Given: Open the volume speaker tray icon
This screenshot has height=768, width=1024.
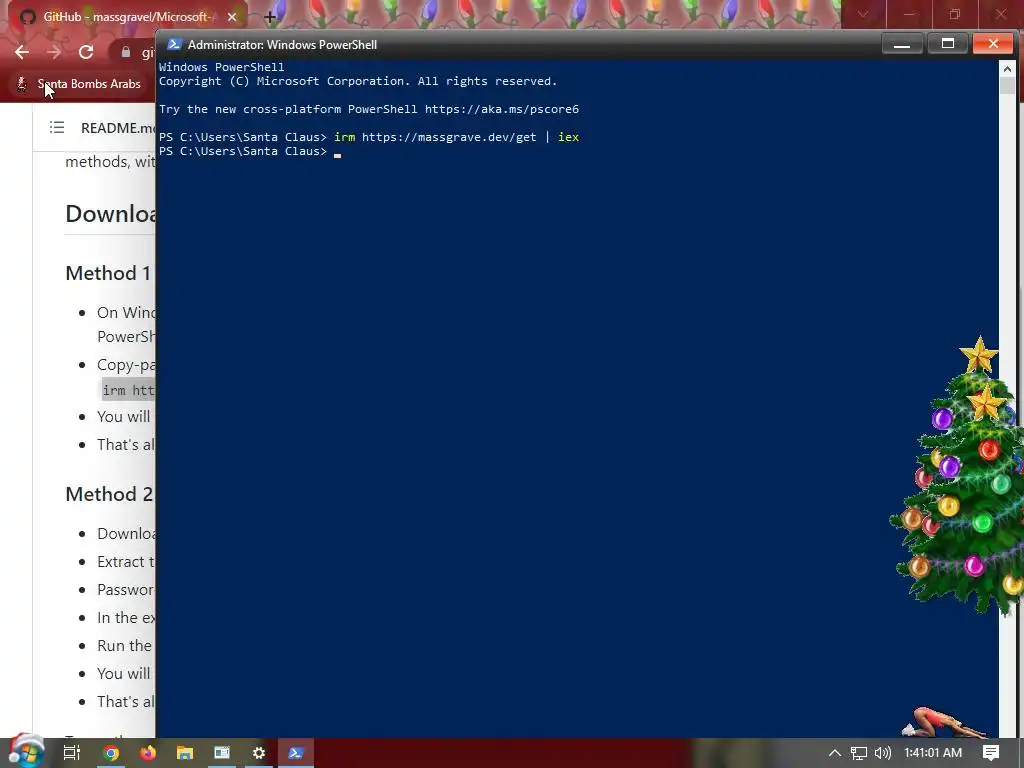Looking at the screenshot, I should (x=883, y=753).
